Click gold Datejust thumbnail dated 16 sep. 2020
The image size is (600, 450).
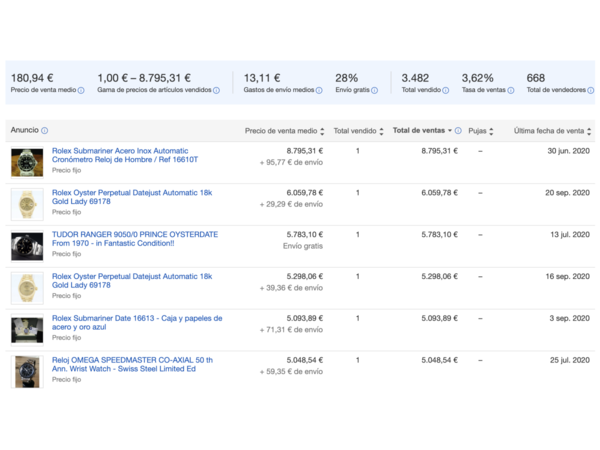pyautogui.click(x=27, y=288)
